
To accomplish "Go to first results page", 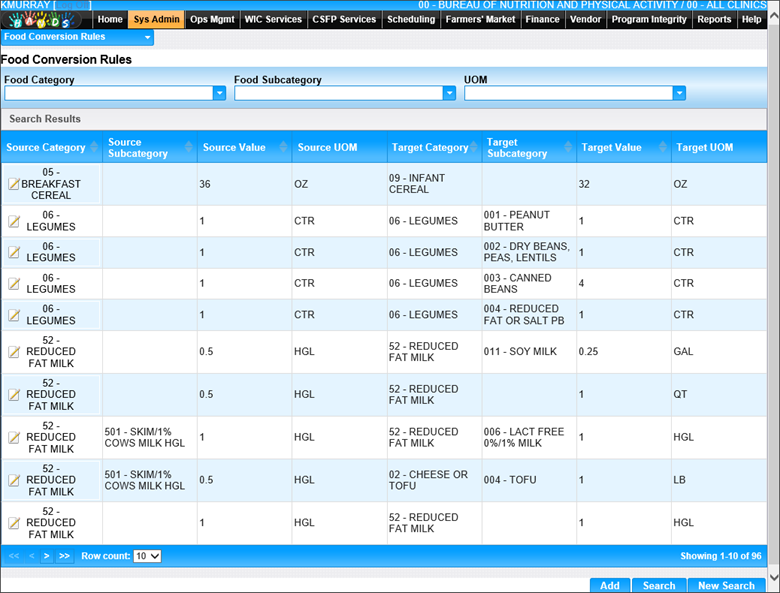I will click(14, 556).
